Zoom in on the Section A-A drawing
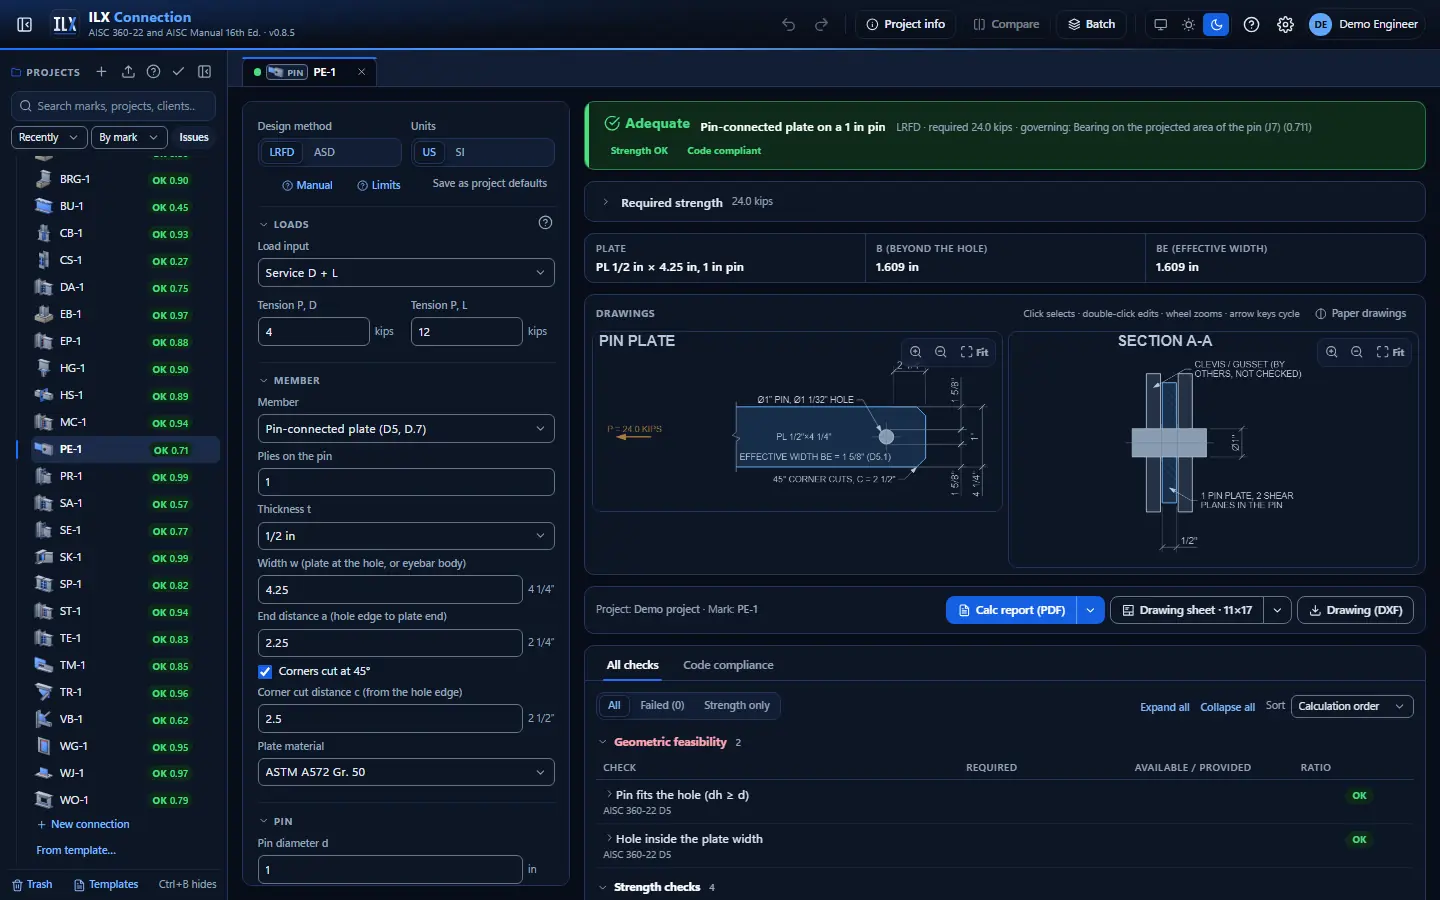The width and height of the screenshot is (1440, 900). coord(1331,352)
